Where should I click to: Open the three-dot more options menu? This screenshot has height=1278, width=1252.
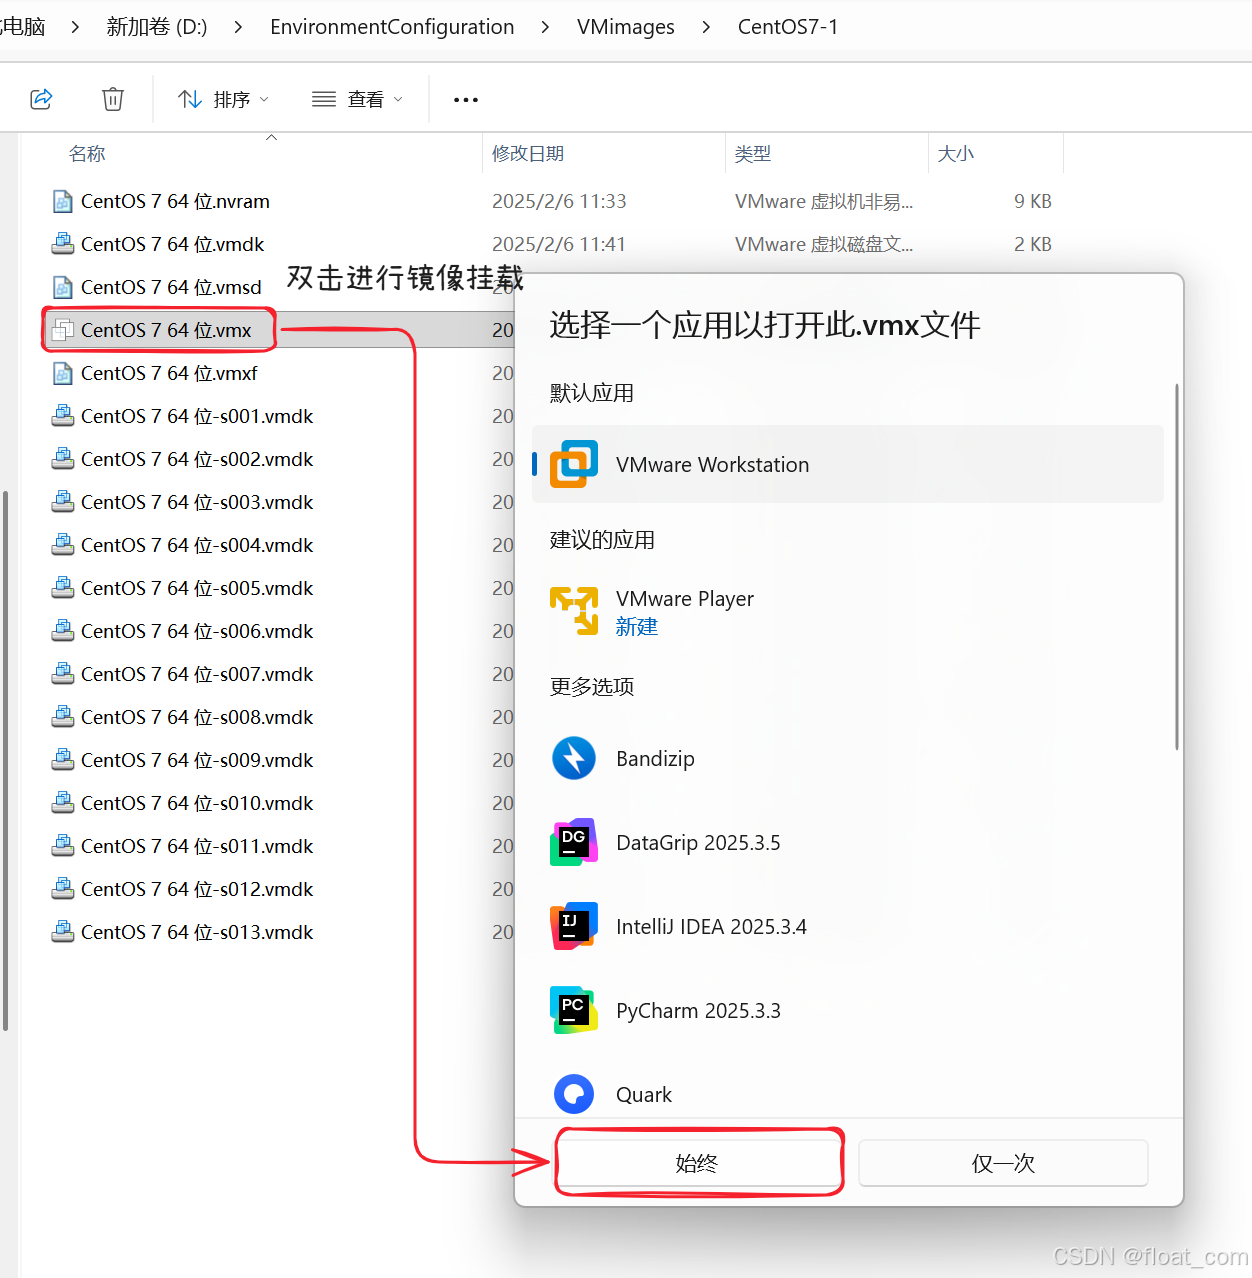pyautogui.click(x=466, y=99)
